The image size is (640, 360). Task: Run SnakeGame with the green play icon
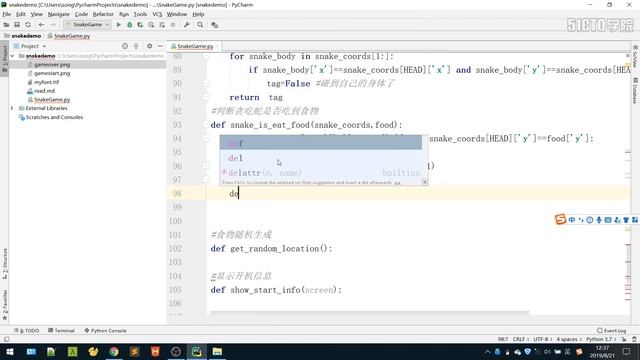119,25
